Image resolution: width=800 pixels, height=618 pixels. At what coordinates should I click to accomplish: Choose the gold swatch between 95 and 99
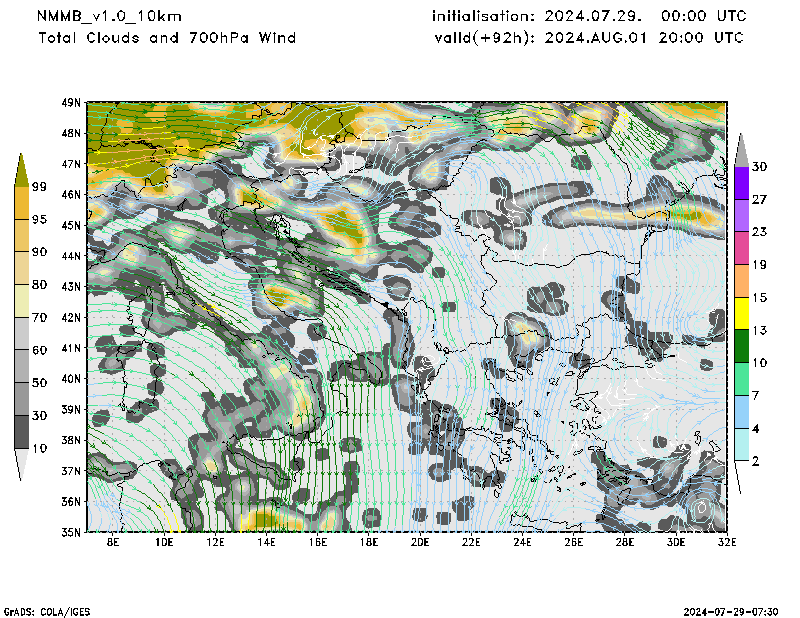(x=22, y=203)
